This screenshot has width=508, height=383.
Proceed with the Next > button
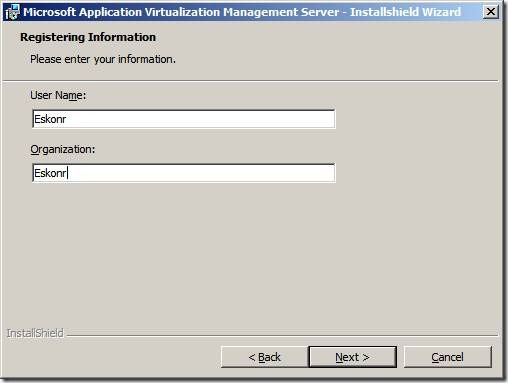pos(353,357)
